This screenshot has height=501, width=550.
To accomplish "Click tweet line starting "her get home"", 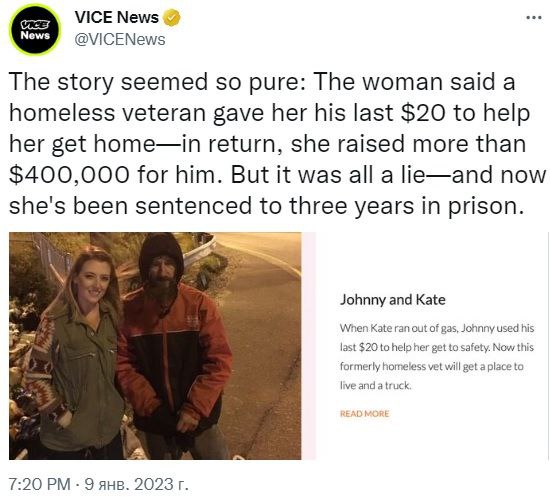I will pyautogui.click(x=267, y=144).
